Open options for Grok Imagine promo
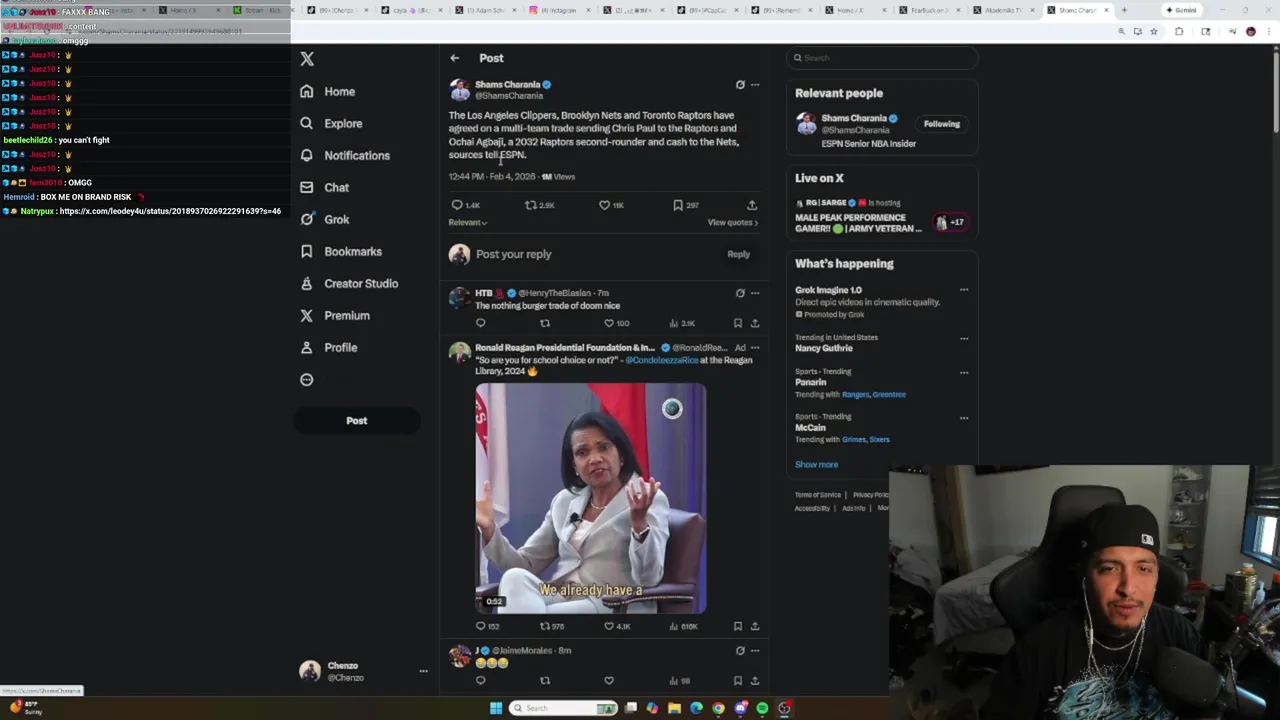The height and width of the screenshot is (720, 1280). [x=964, y=290]
